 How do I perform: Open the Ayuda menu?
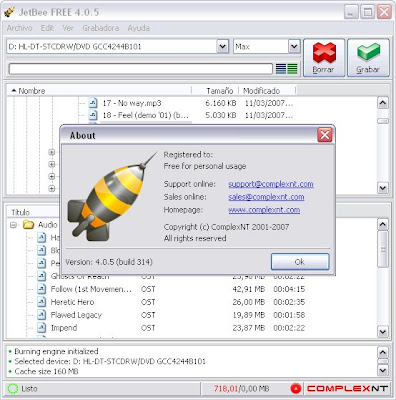coord(139,28)
